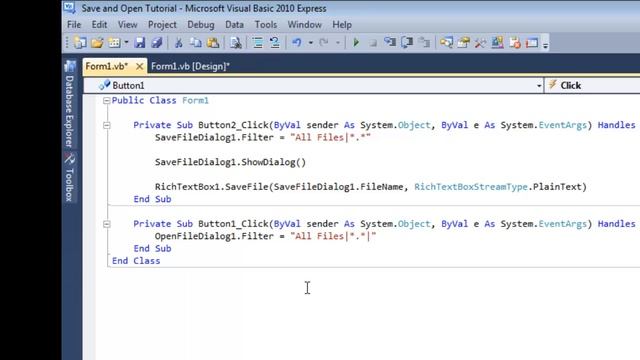The width and height of the screenshot is (640, 360).
Task: Open the Edit menu
Action: pos(99,25)
